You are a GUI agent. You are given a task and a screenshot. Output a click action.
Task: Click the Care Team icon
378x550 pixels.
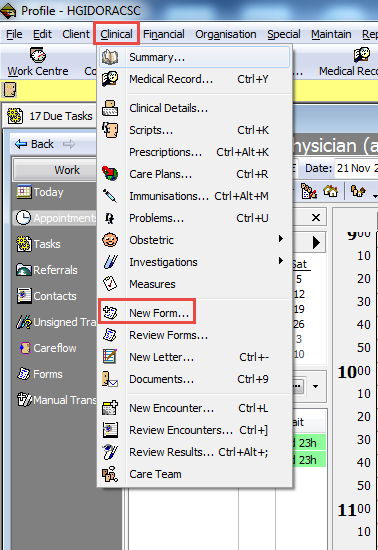110,474
